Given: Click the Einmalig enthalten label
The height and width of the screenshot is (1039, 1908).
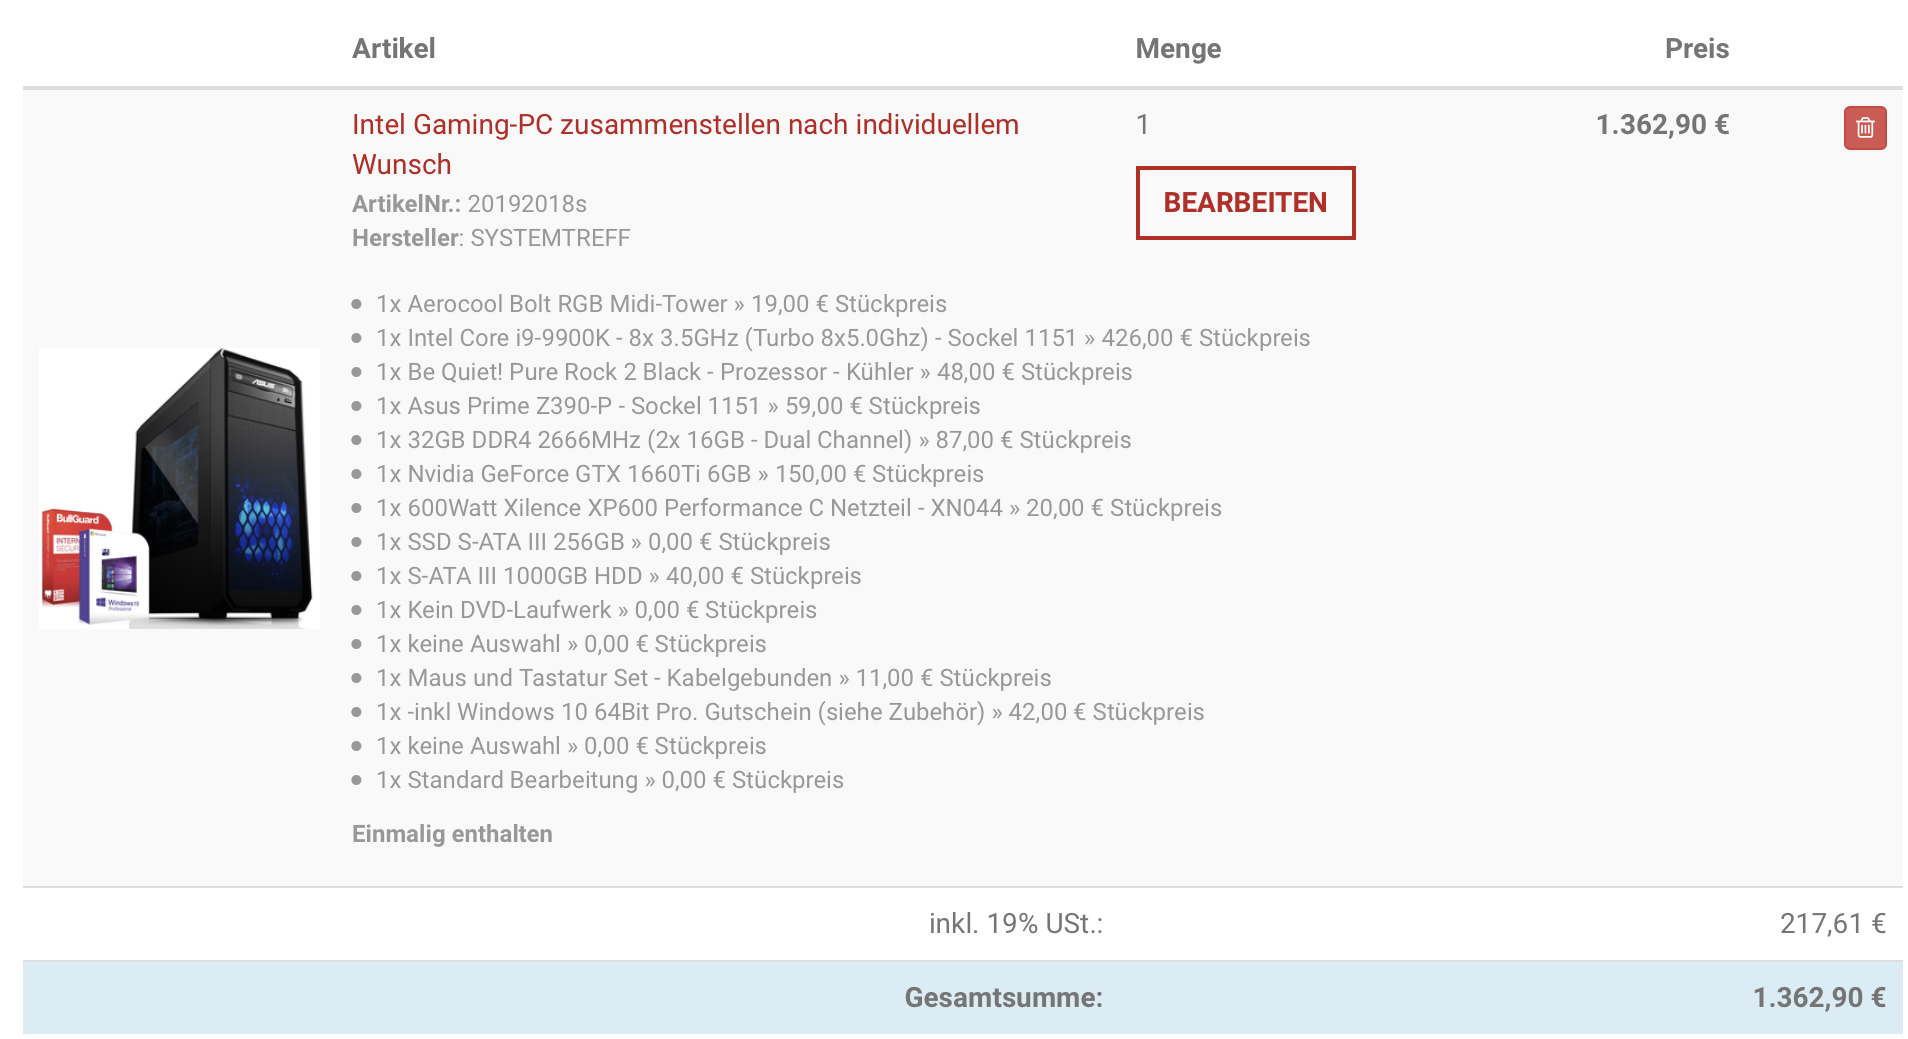Looking at the screenshot, I should pos(452,834).
